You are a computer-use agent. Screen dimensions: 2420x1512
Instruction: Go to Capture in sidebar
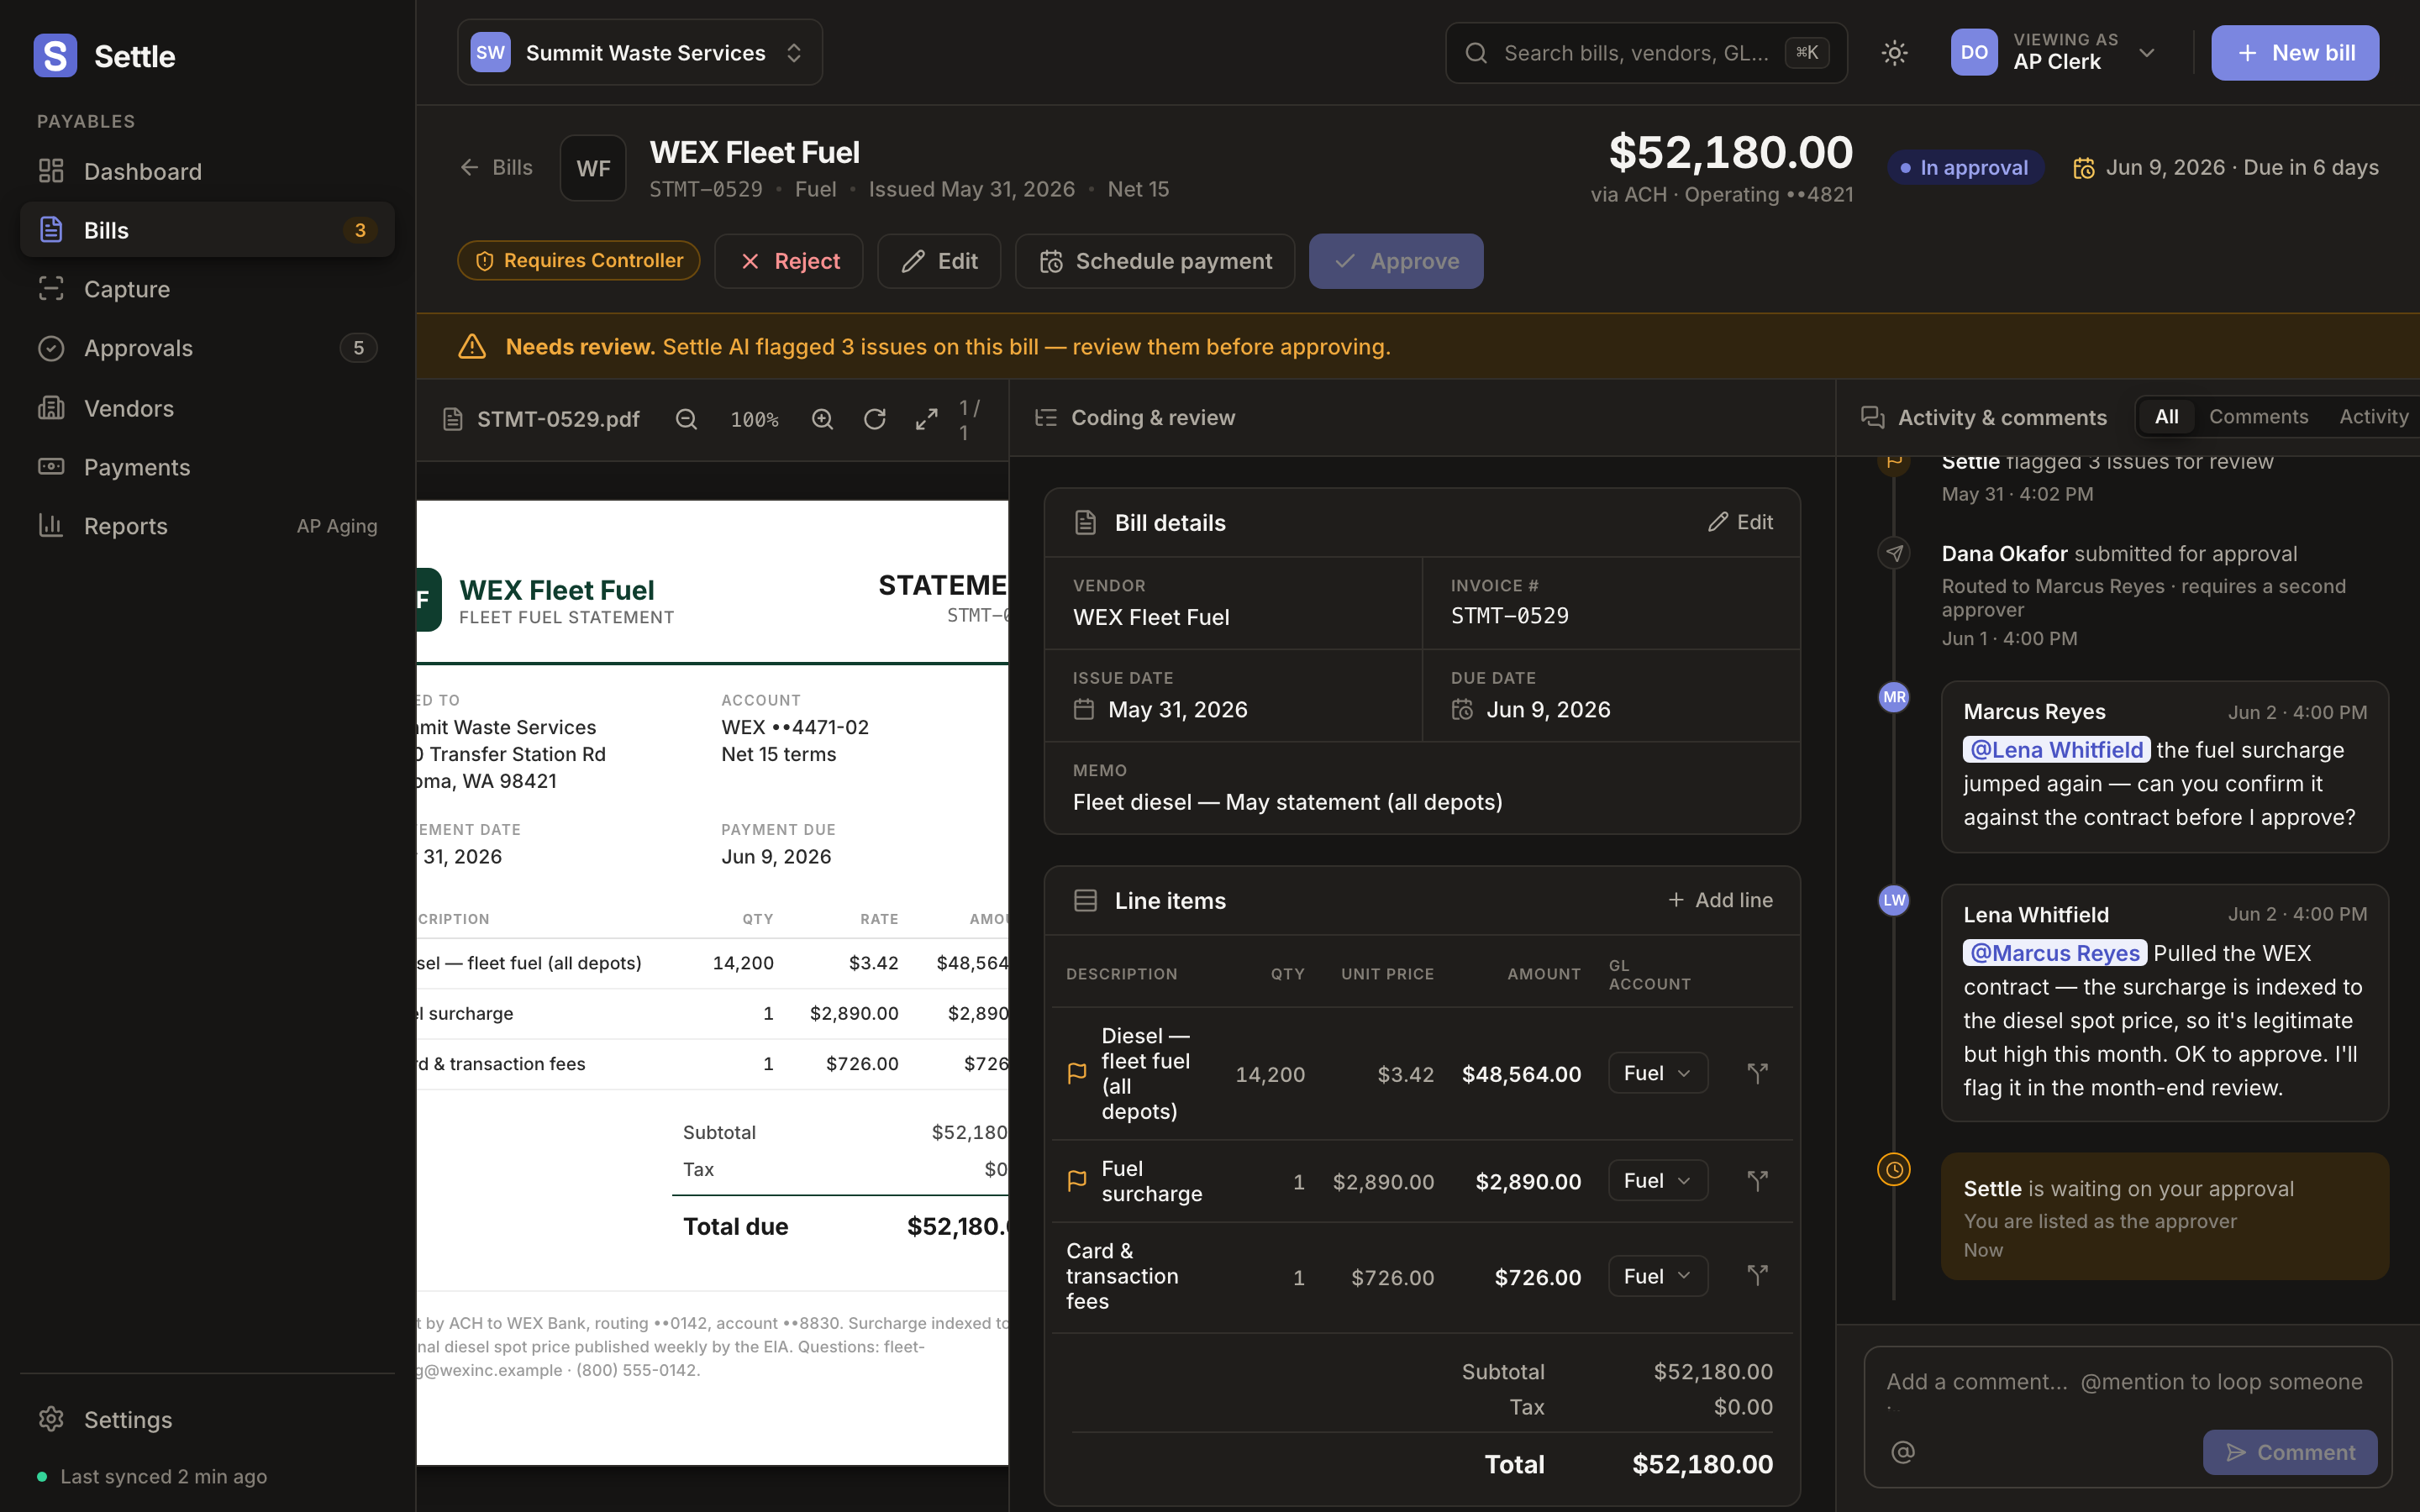pyautogui.click(x=207, y=289)
